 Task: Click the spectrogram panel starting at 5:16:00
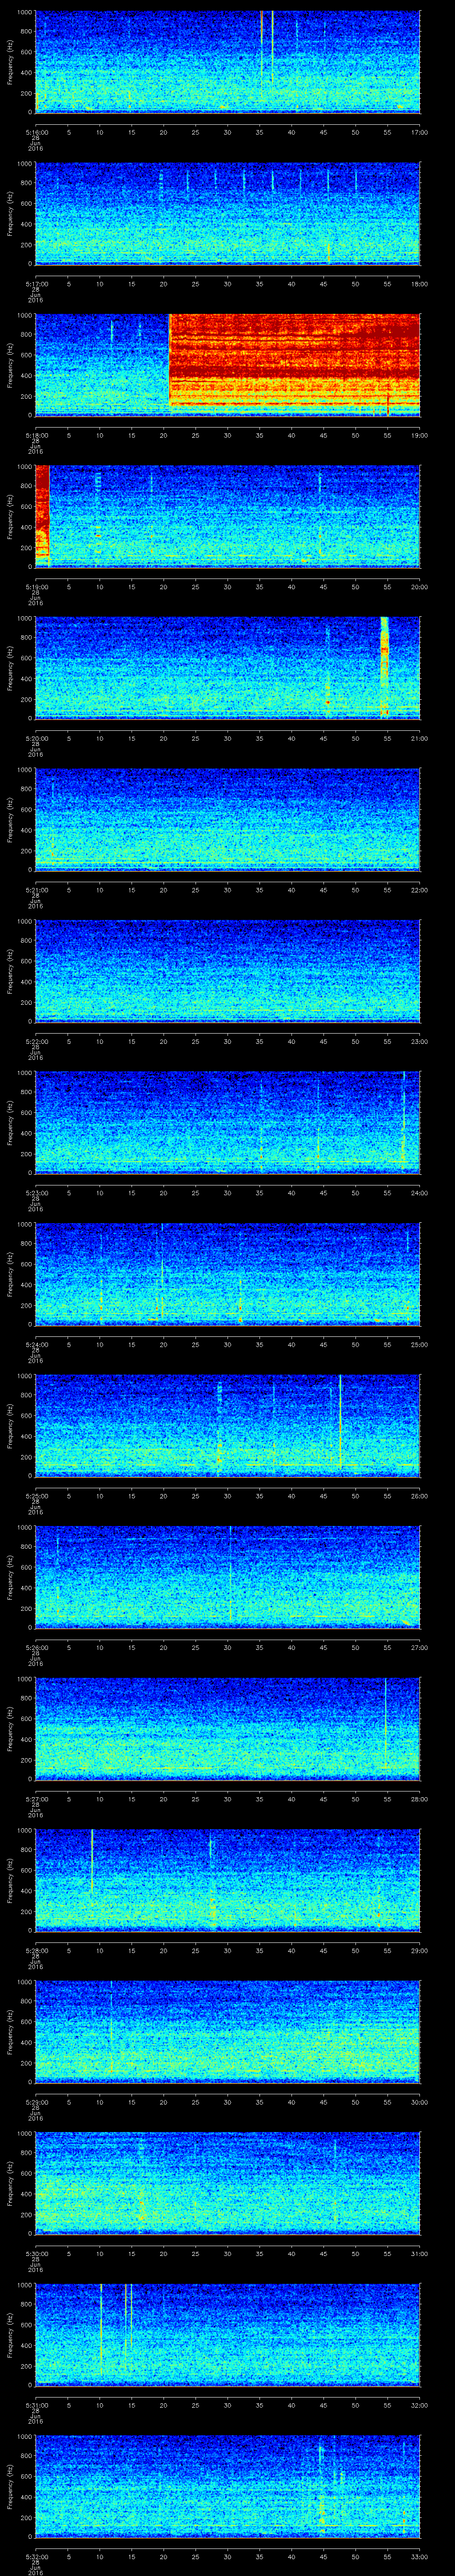pyautogui.click(x=227, y=62)
